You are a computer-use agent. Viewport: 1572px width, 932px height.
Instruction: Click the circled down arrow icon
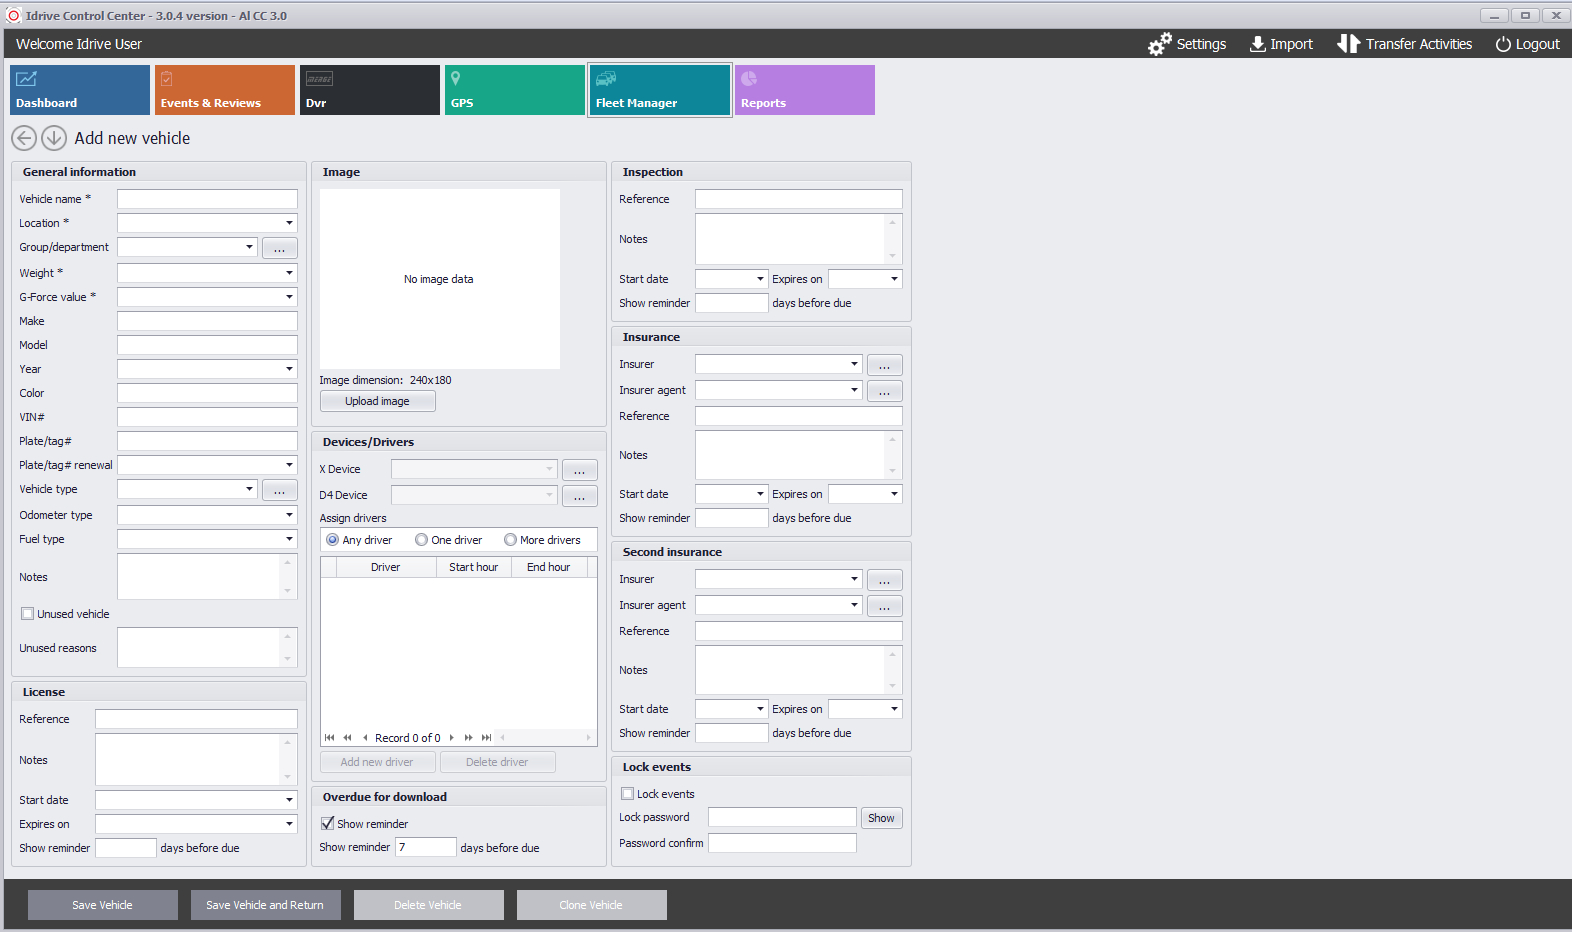pos(54,138)
